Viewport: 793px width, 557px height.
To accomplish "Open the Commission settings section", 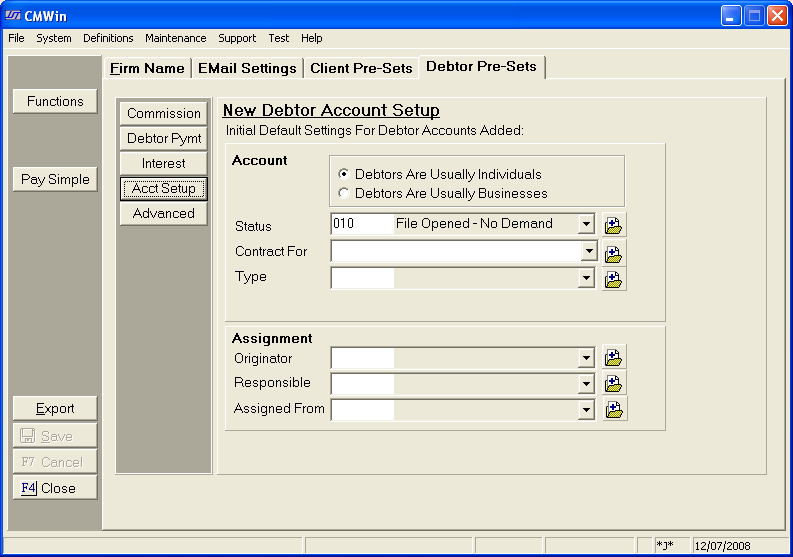I will tap(164, 114).
